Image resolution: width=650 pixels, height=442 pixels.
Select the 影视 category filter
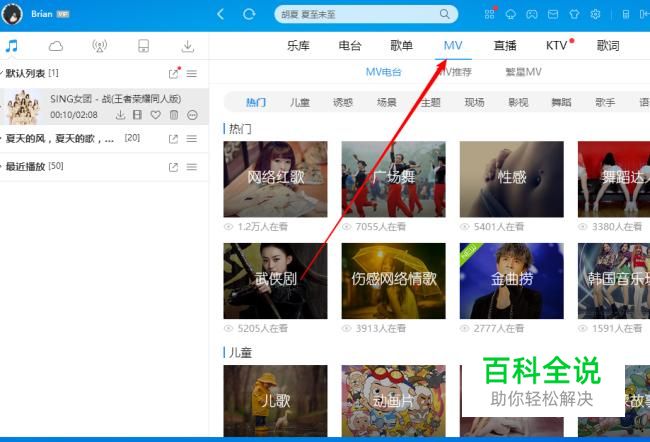pos(518,102)
